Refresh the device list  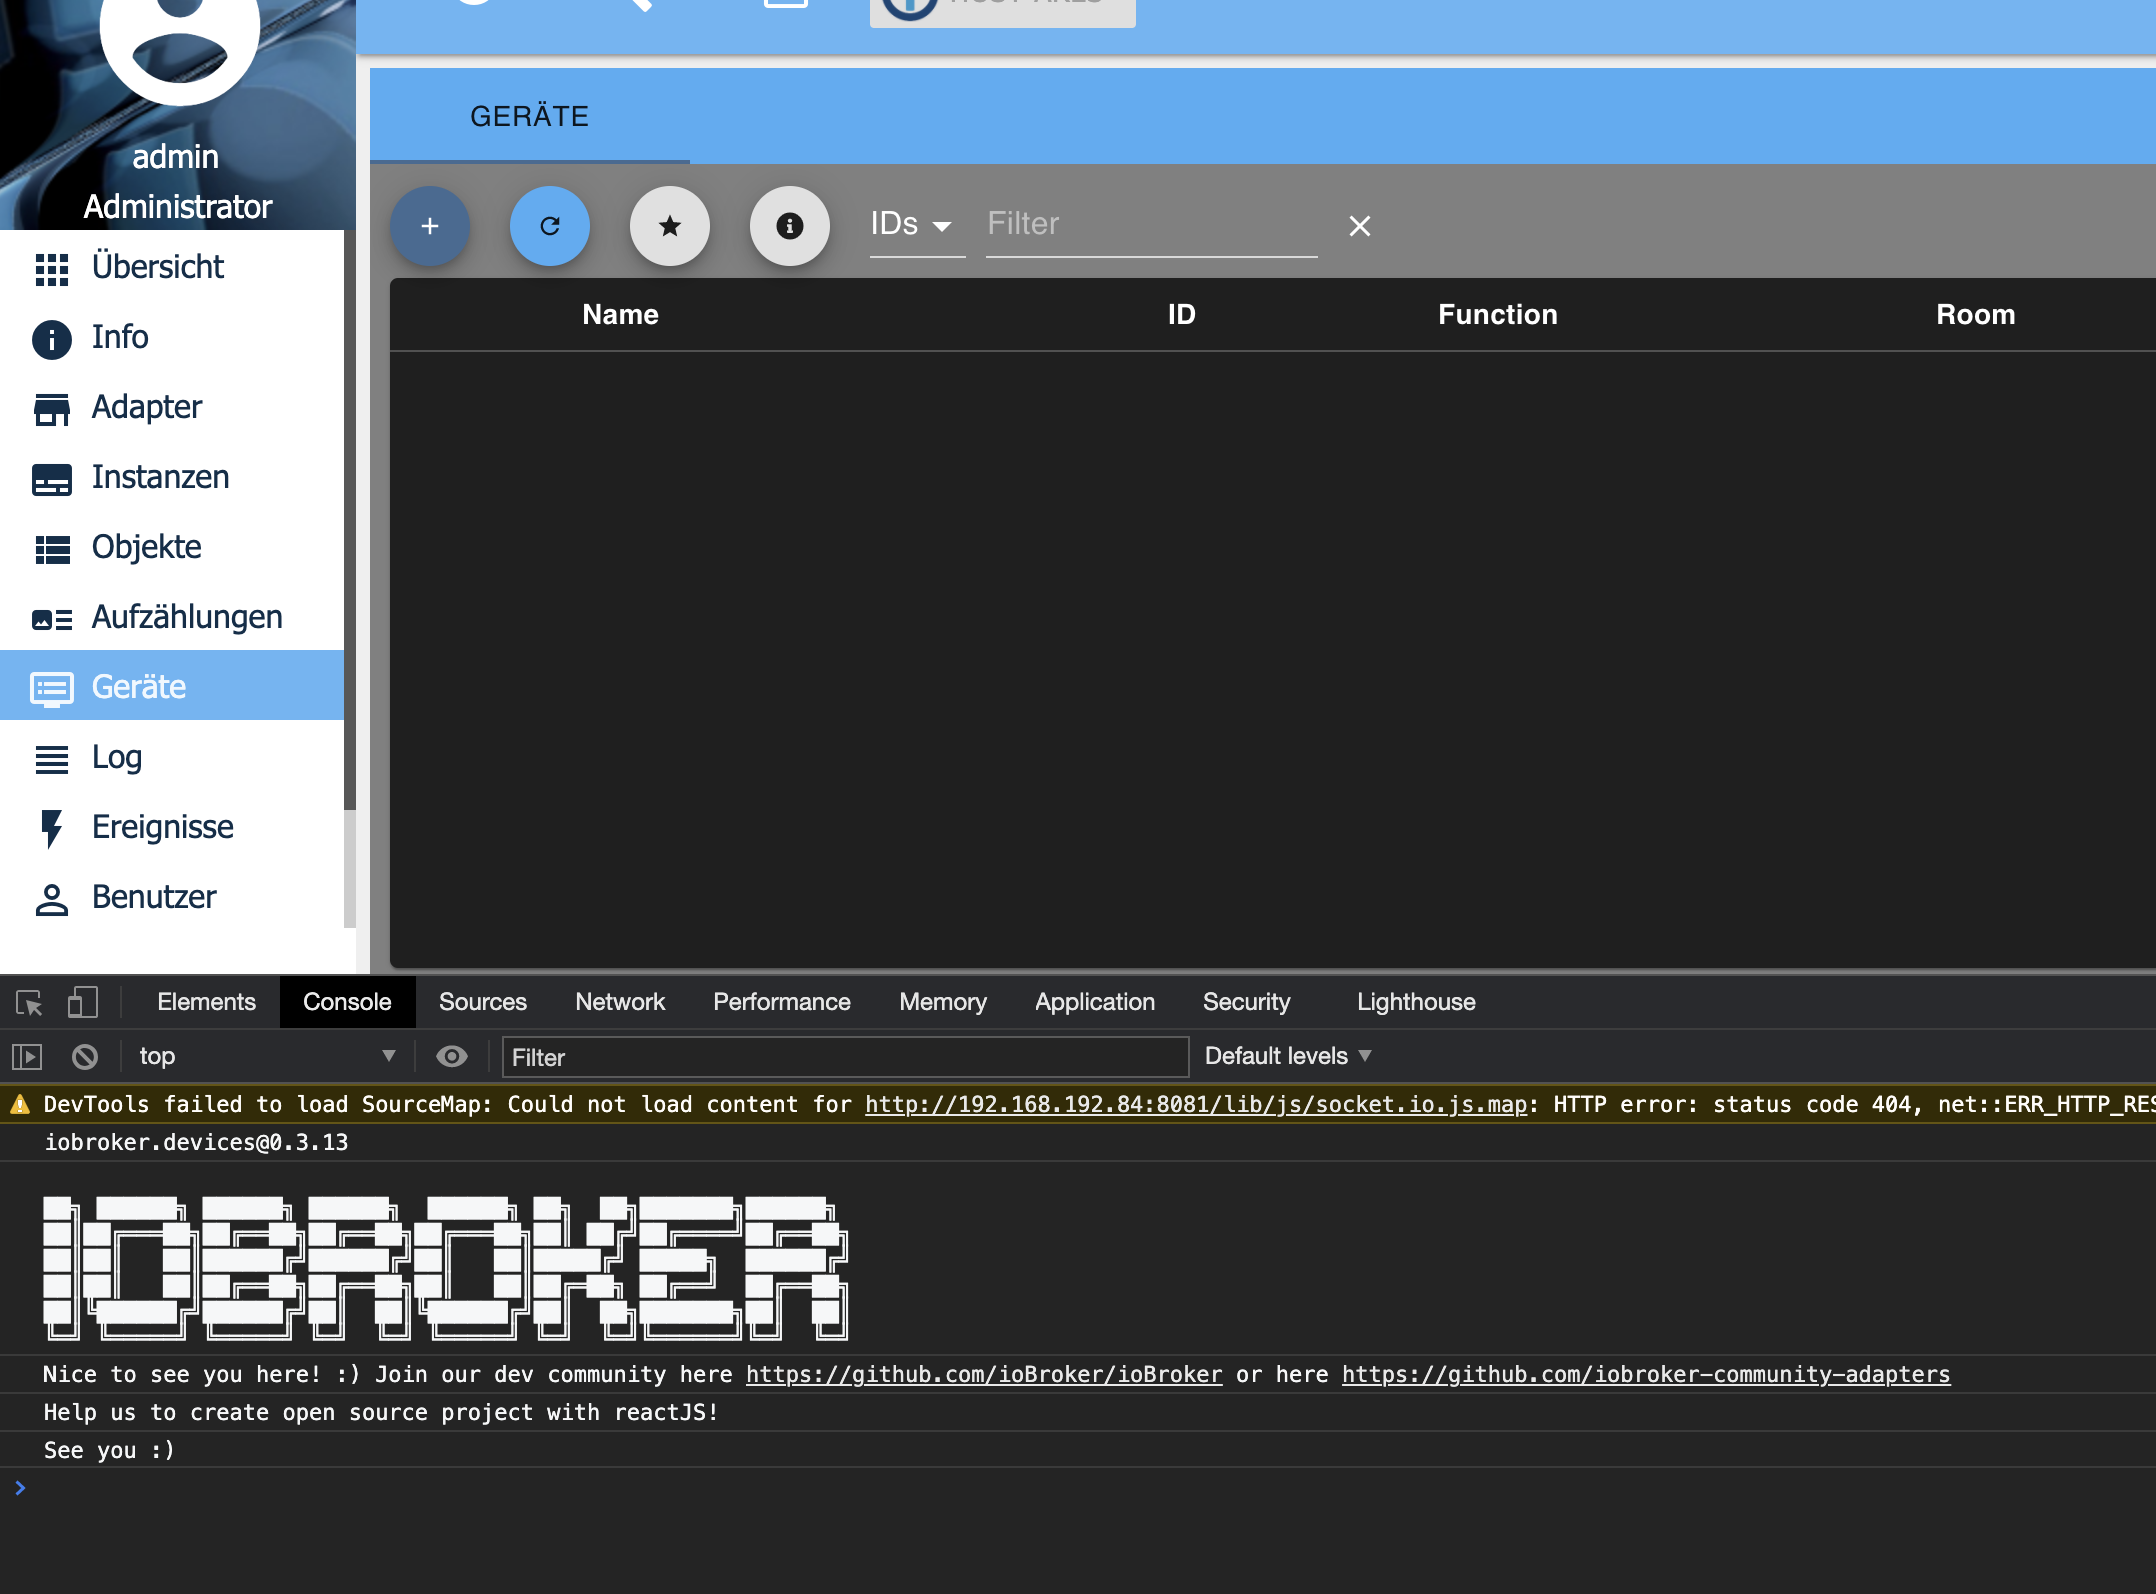(550, 226)
